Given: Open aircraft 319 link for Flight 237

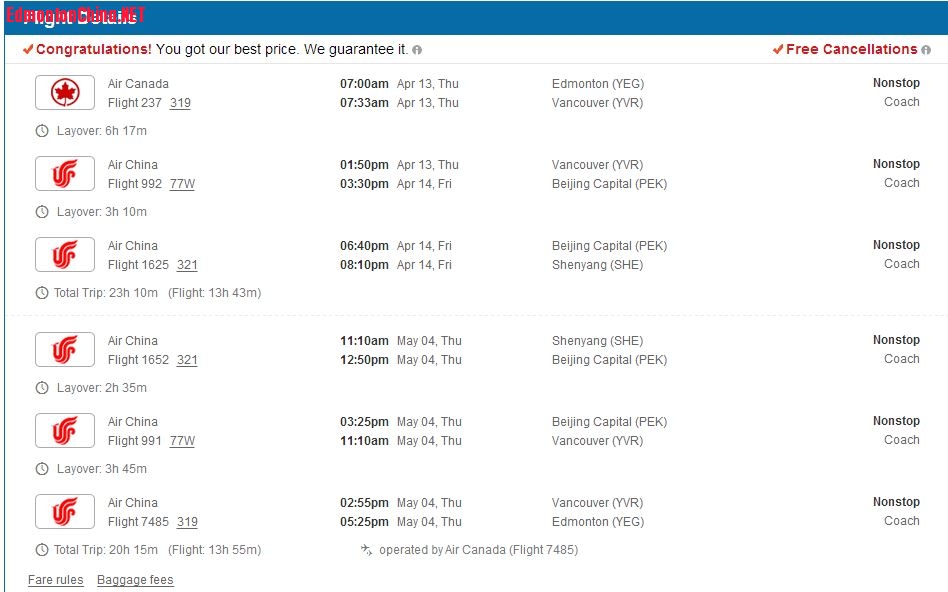Looking at the screenshot, I should click(180, 103).
